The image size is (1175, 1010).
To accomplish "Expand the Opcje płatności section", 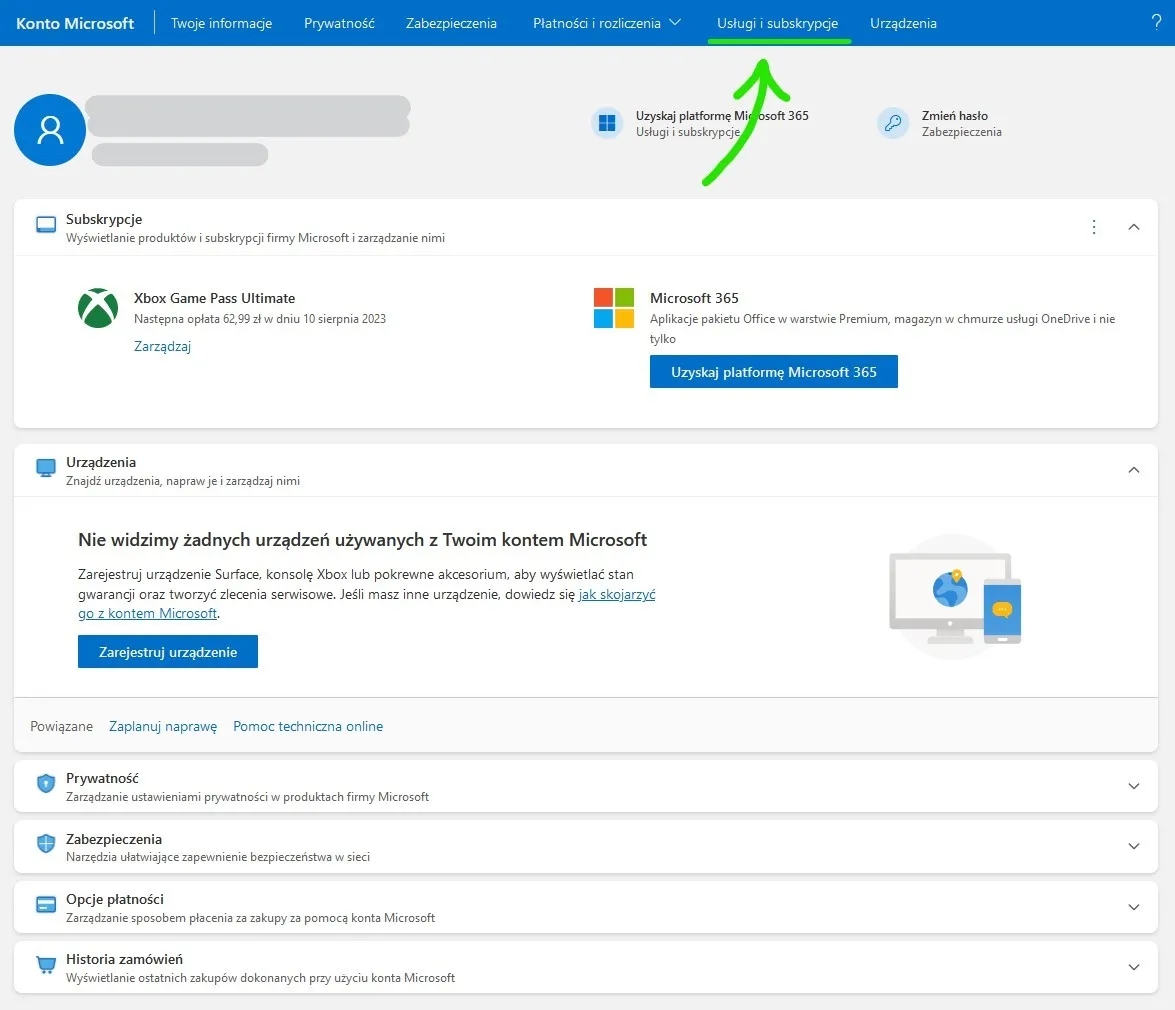I will 1134,907.
